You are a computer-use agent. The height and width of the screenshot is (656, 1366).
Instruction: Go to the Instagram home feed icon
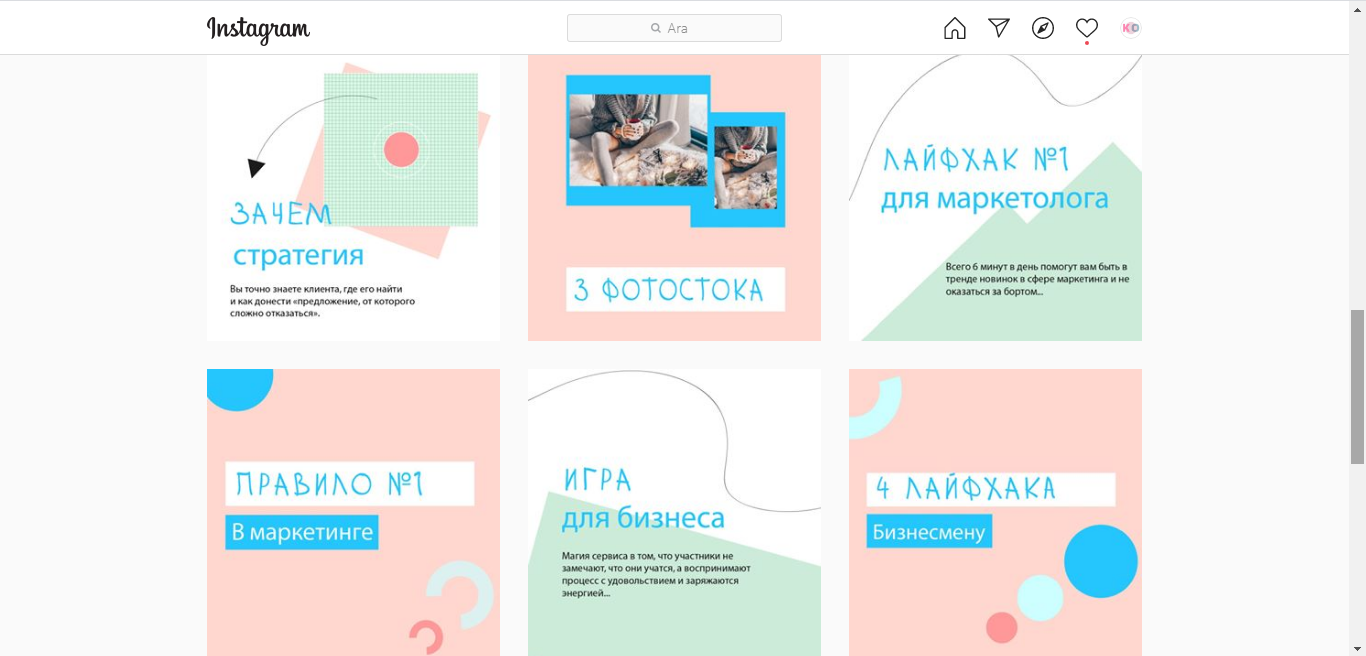[955, 28]
